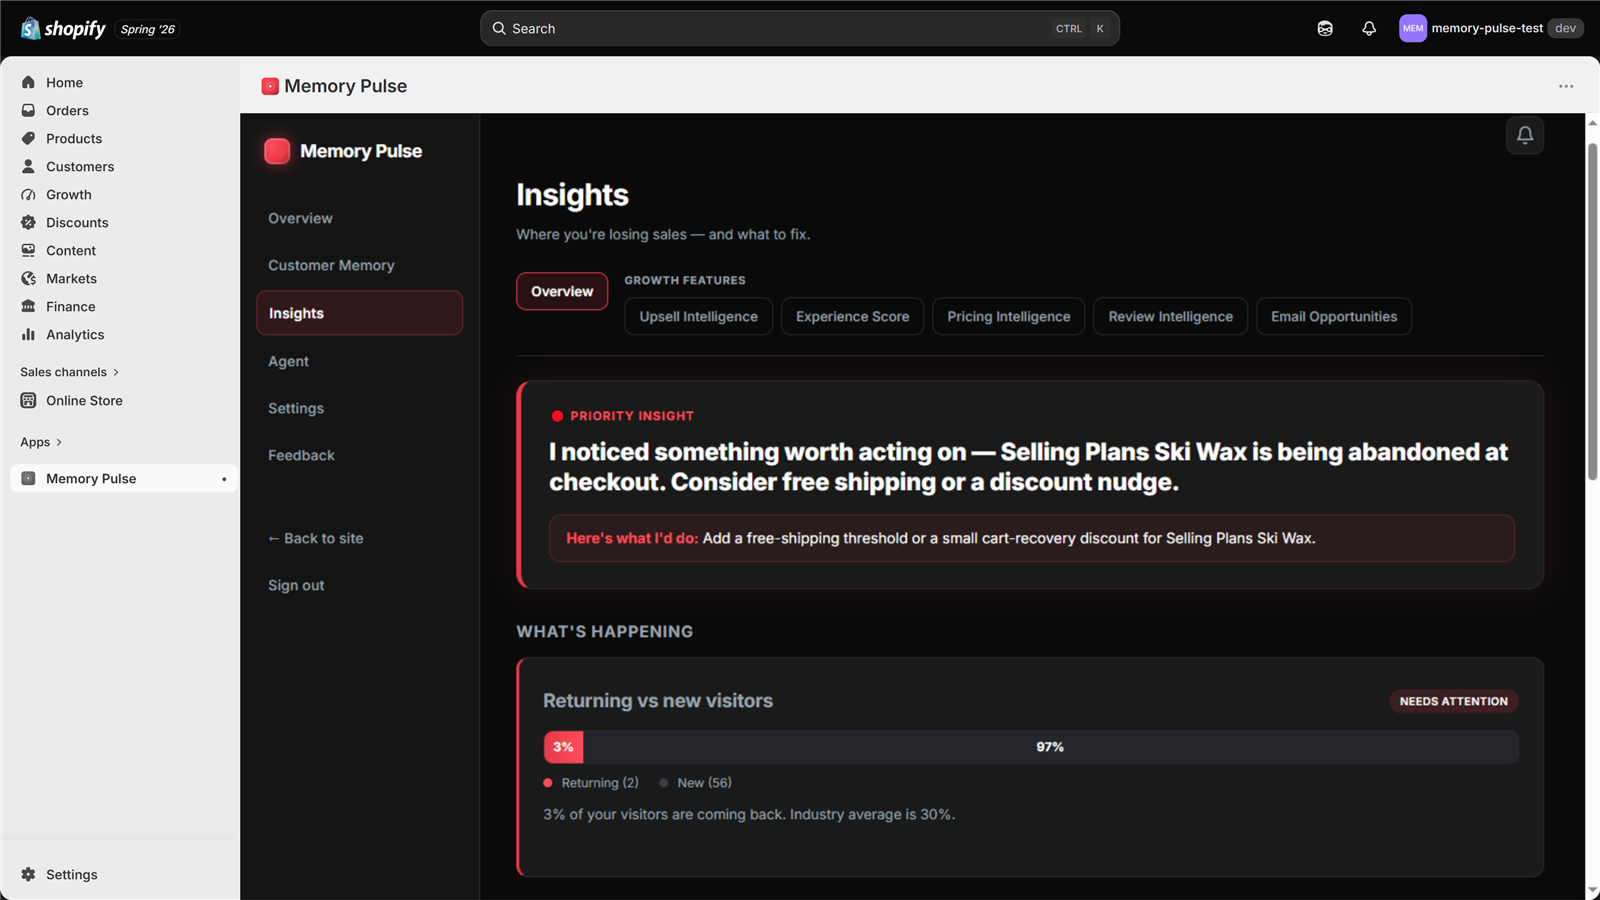The image size is (1600, 900).
Task: Click the Returning (2) legend entry
Action: 591,783
